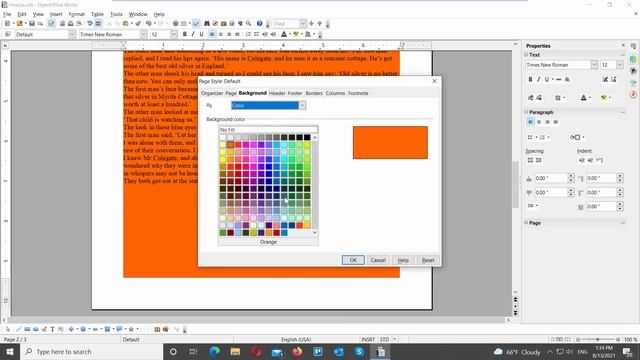Viewport: 640px width, 360px height.
Task: Collapse the Paragraph section in sidebar
Action: click(x=526, y=112)
